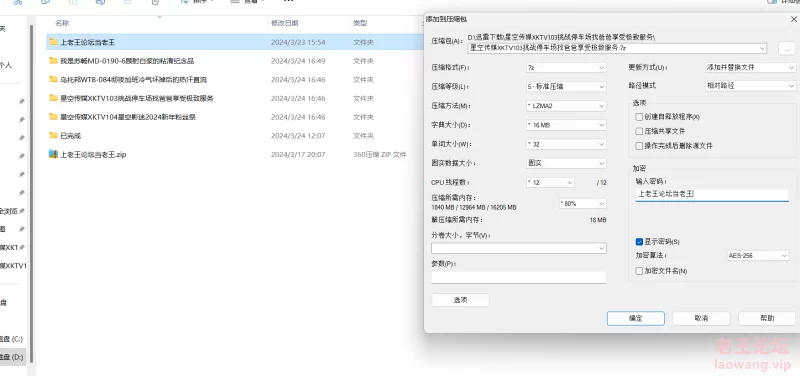800x376 pixels.
Task: Click 选项 button in dialog
Action: coord(460,300)
